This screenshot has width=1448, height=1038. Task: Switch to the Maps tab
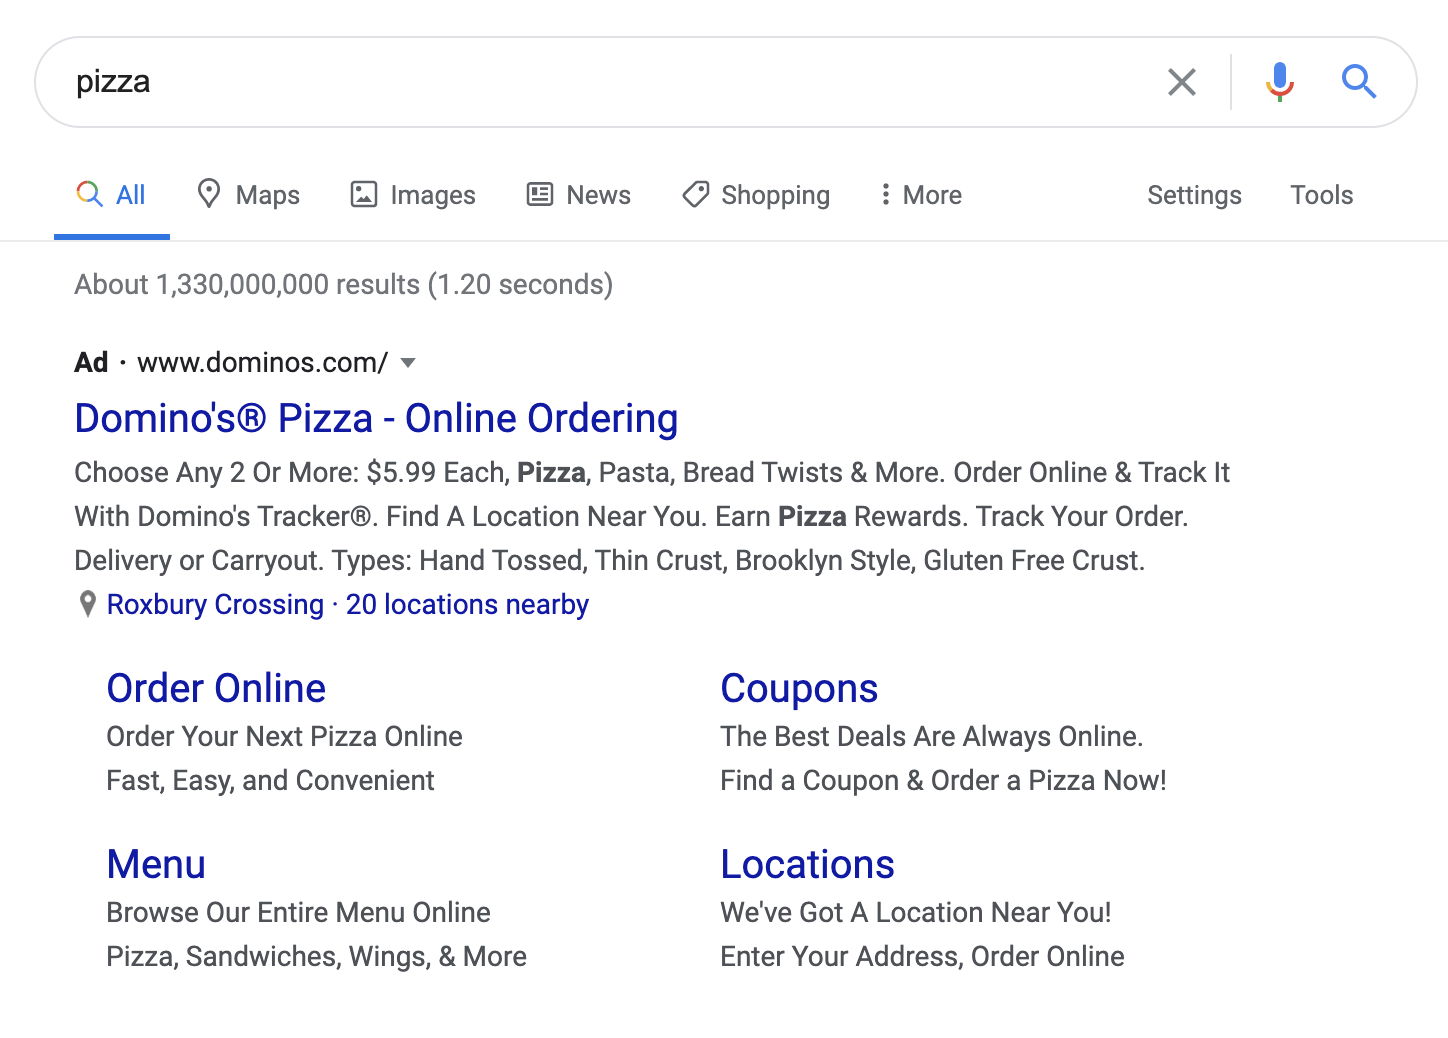[248, 195]
